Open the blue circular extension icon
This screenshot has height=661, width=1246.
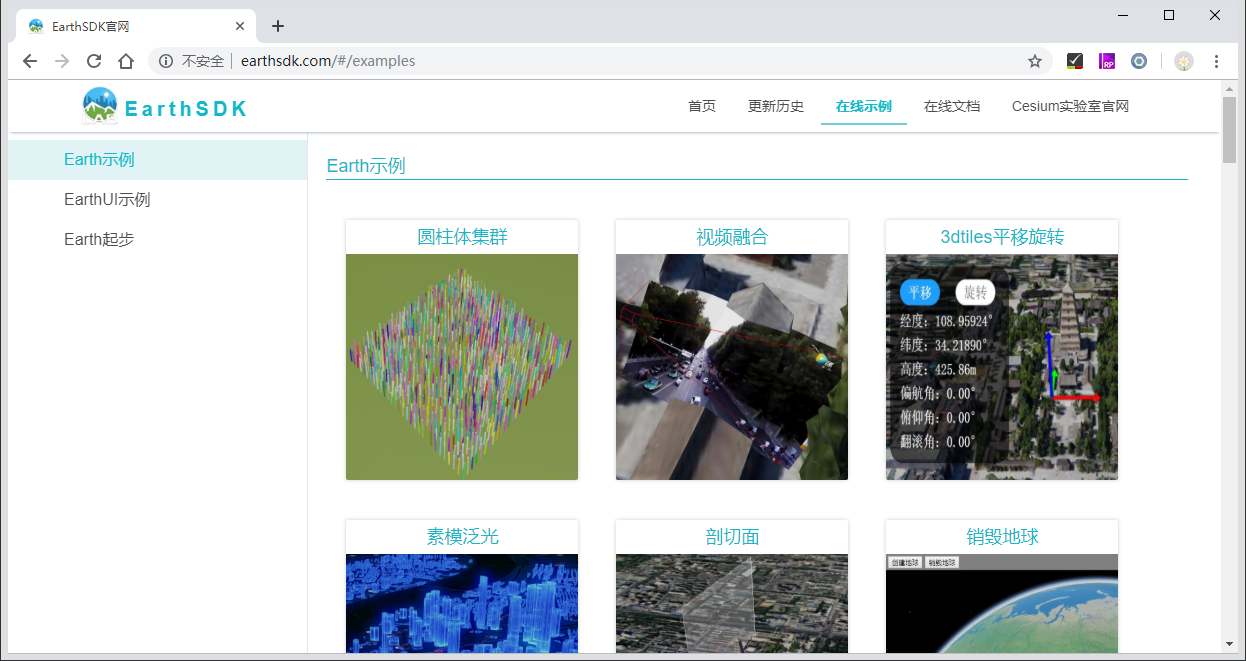pos(1139,61)
